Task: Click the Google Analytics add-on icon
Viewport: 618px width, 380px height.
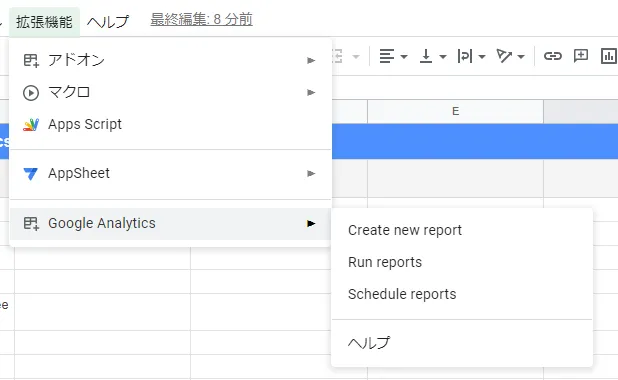Action: (x=31, y=224)
